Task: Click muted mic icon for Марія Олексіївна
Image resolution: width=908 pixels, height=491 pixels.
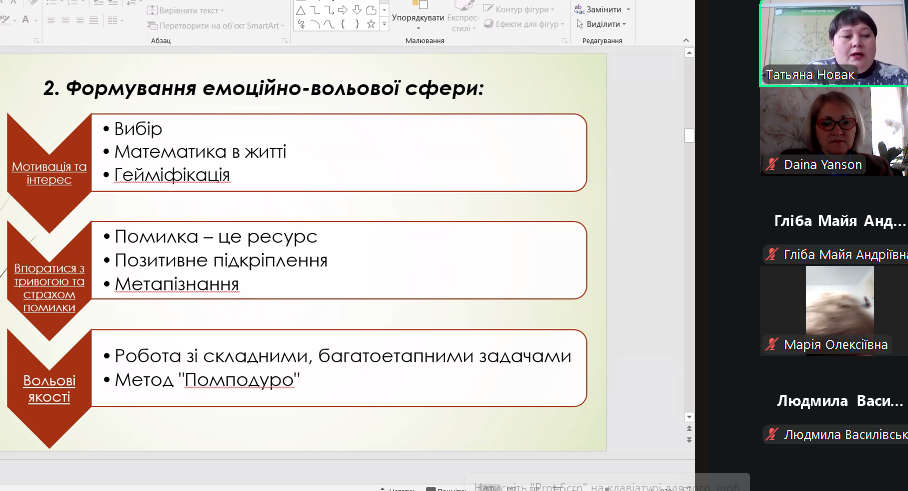Action: coord(771,345)
